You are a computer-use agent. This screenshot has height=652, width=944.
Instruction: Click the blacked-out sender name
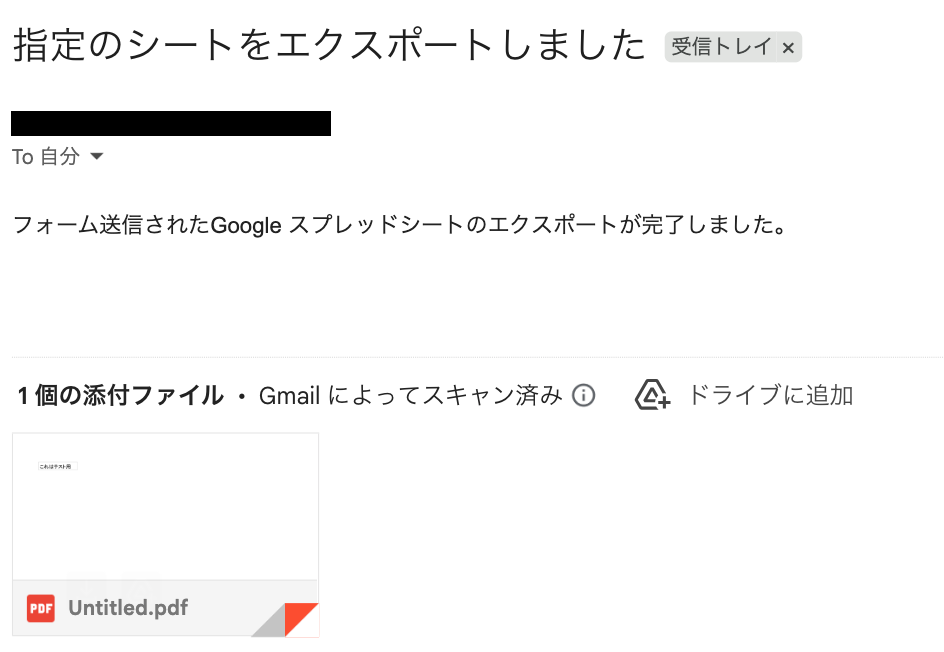[x=171, y=123]
